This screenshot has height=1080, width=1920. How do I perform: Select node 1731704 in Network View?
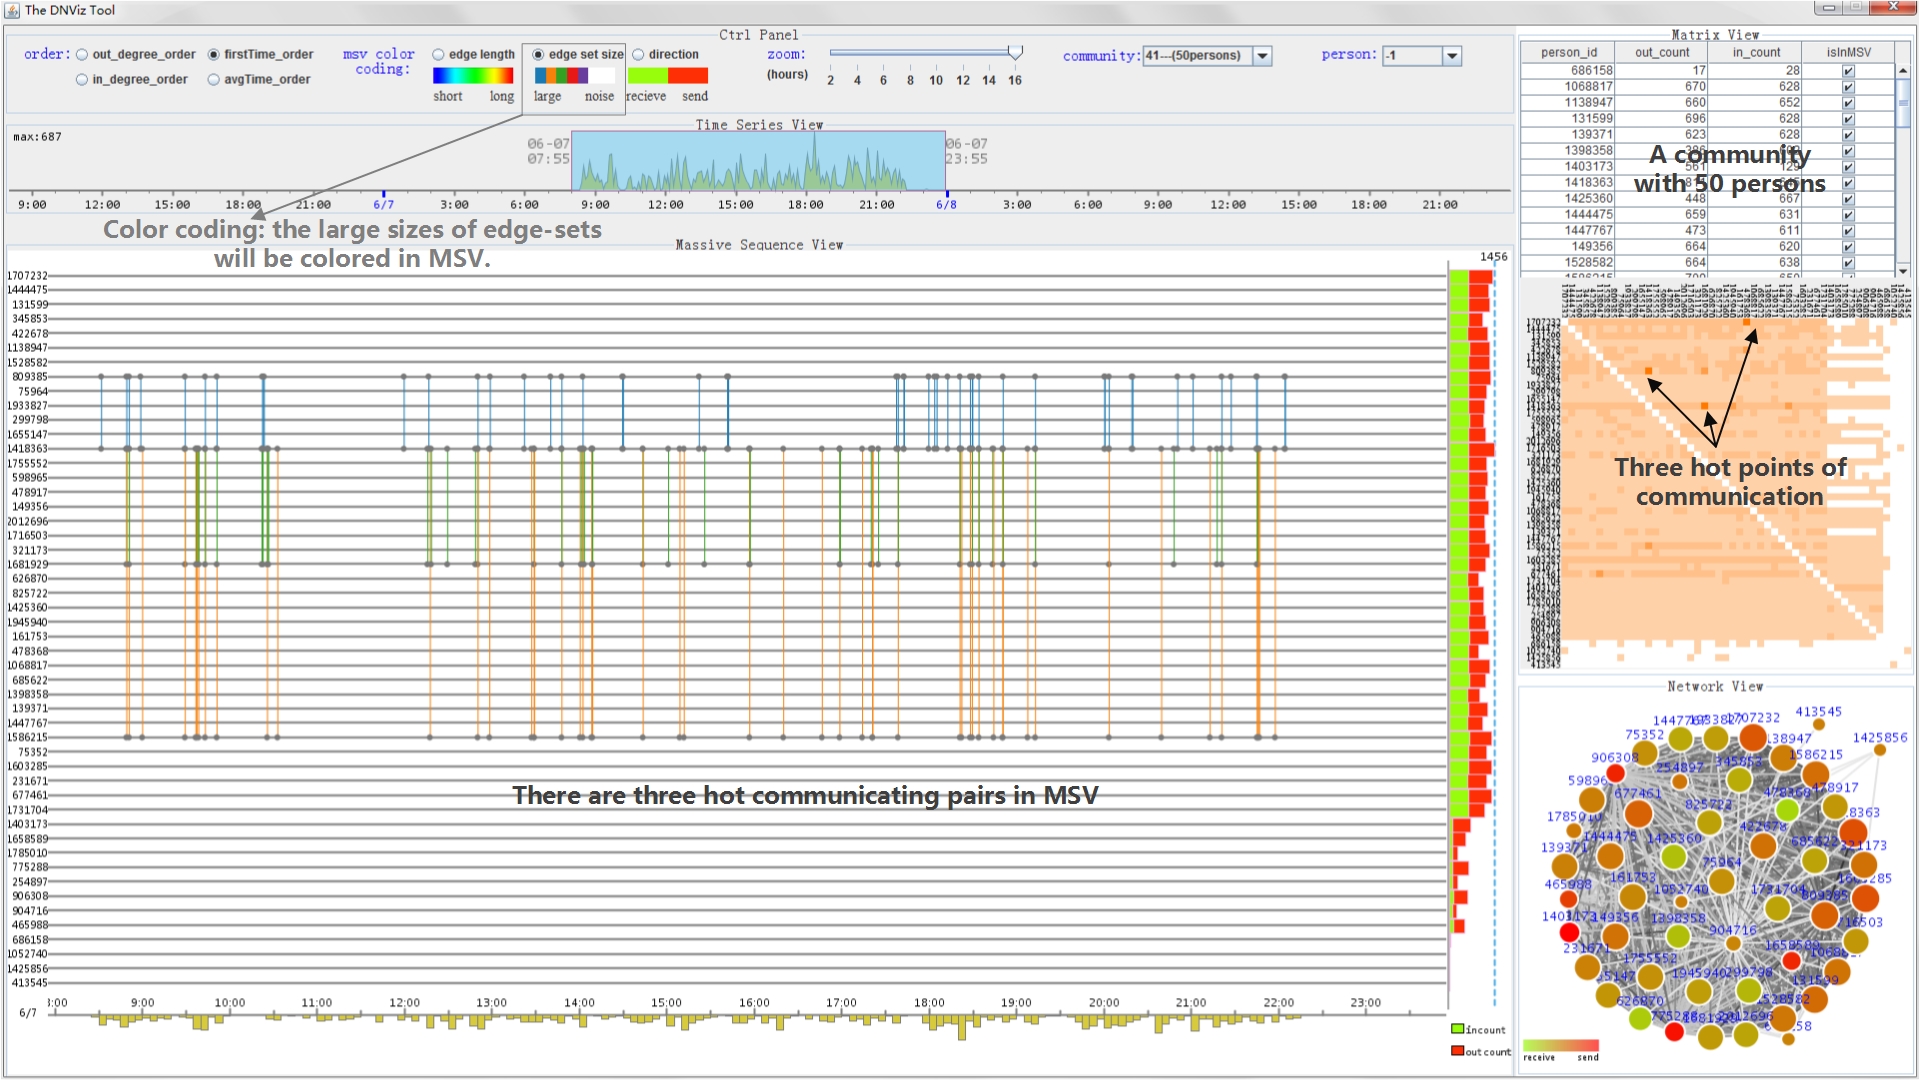point(1777,908)
